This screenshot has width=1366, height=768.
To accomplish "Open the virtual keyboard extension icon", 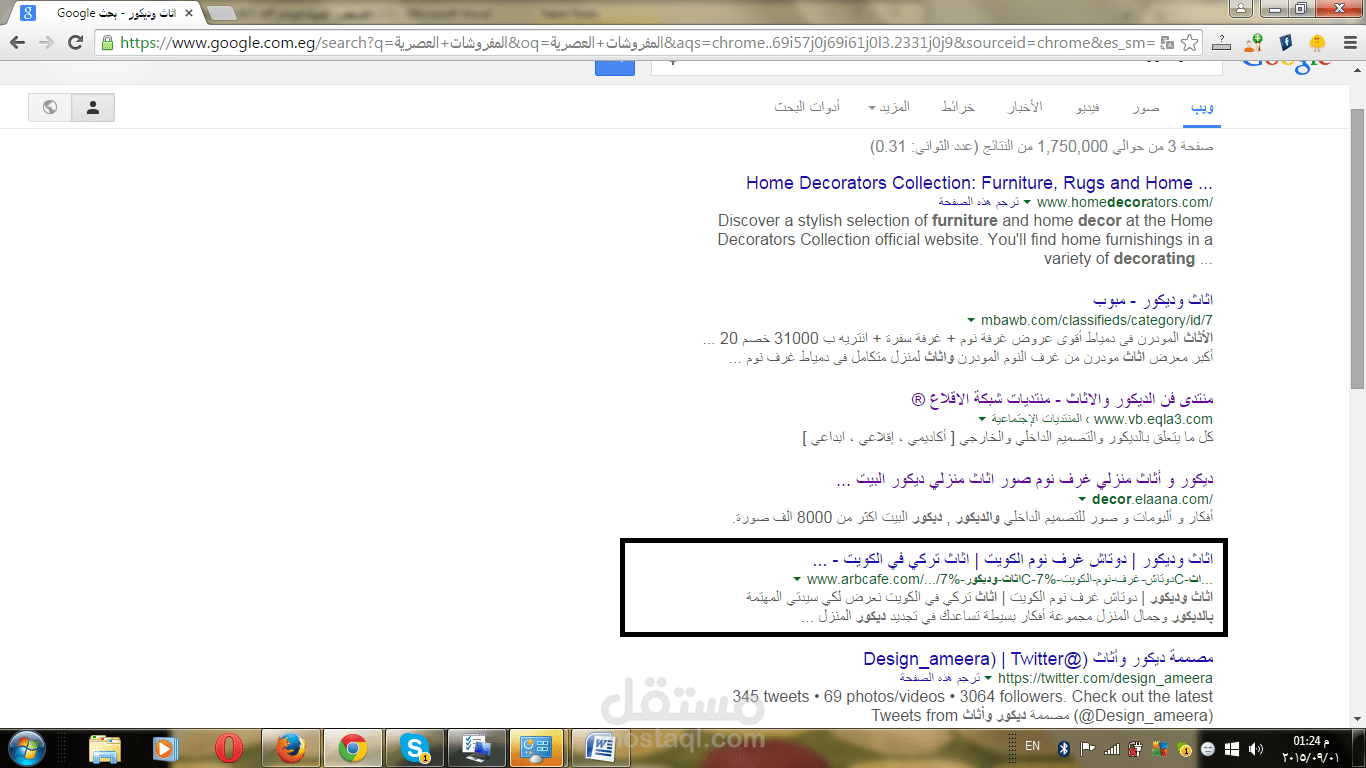I will click(x=1222, y=43).
